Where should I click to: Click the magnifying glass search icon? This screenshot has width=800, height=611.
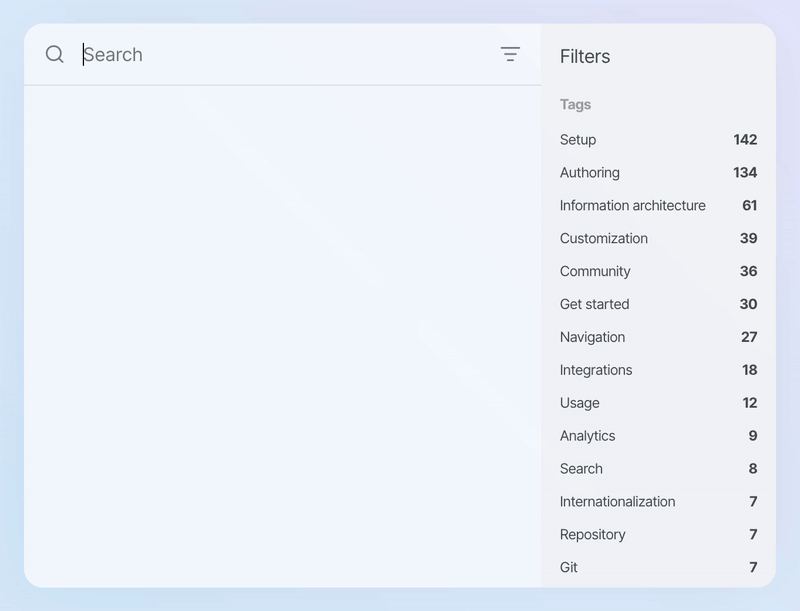[x=55, y=54]
